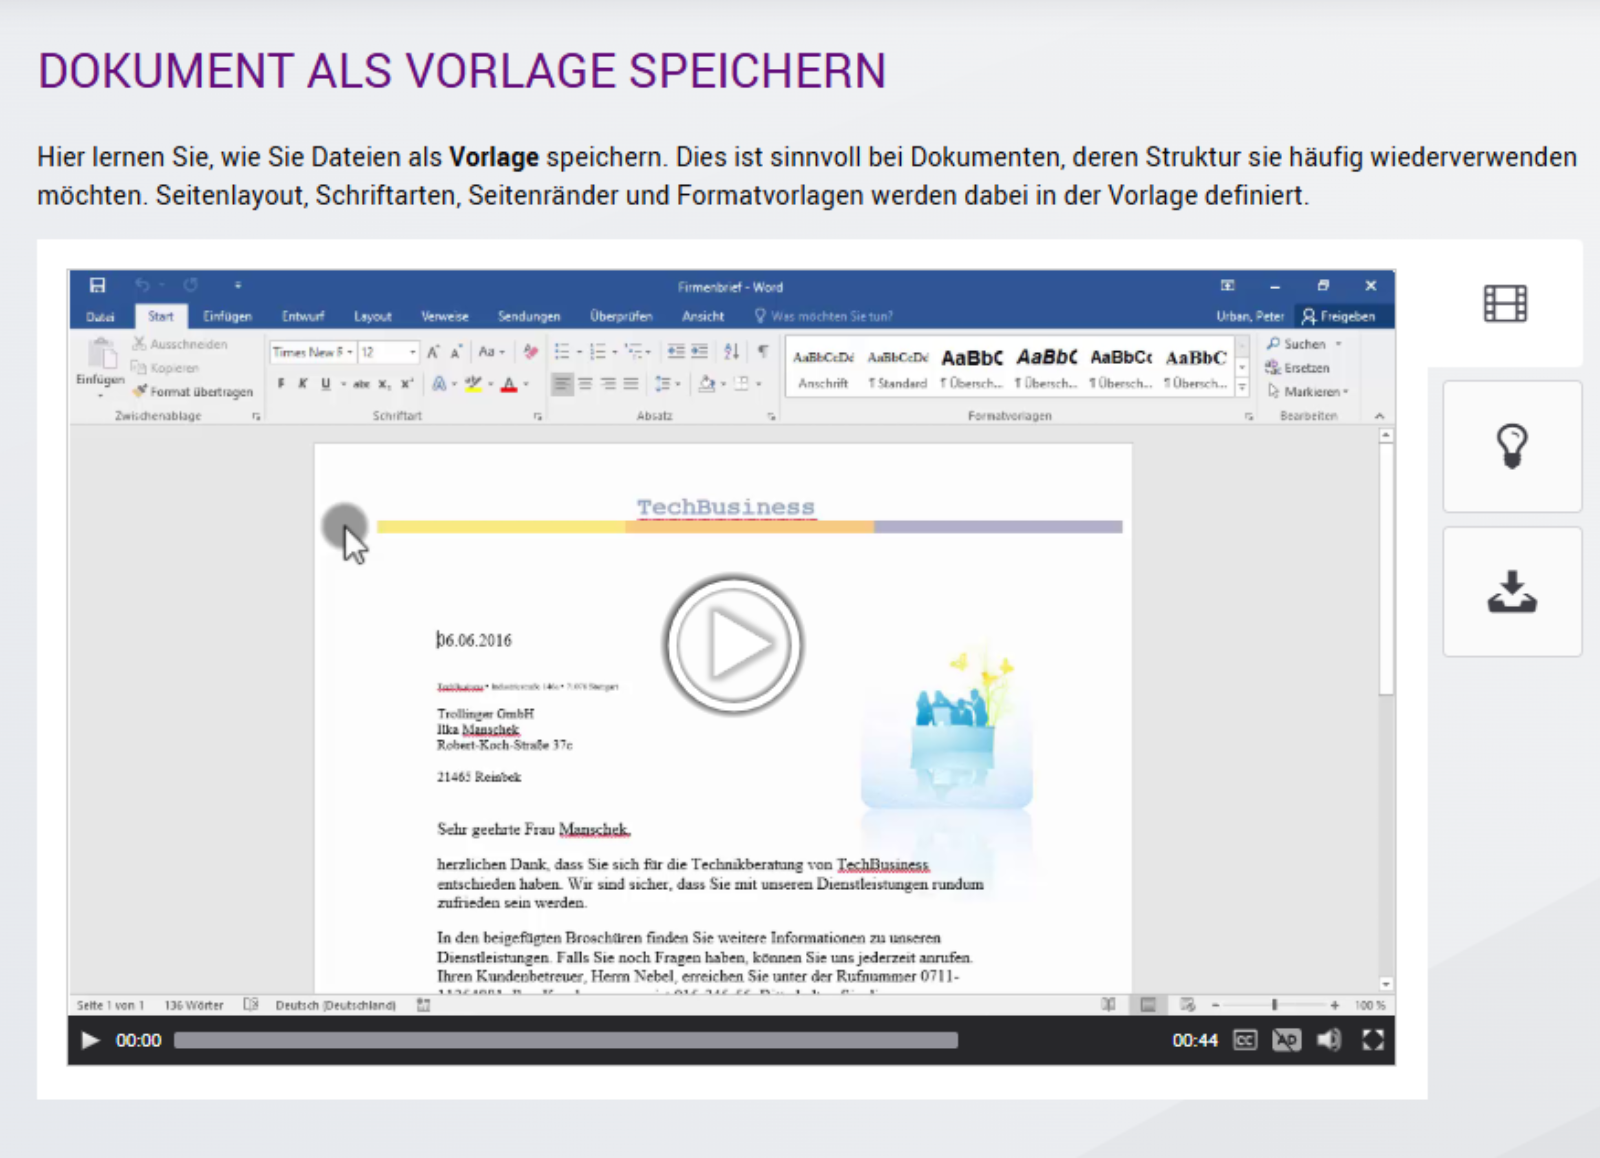Enter fullscreen video mode
The width and height of the screenshot is (1600, 1158).
pos(1373,1040)
